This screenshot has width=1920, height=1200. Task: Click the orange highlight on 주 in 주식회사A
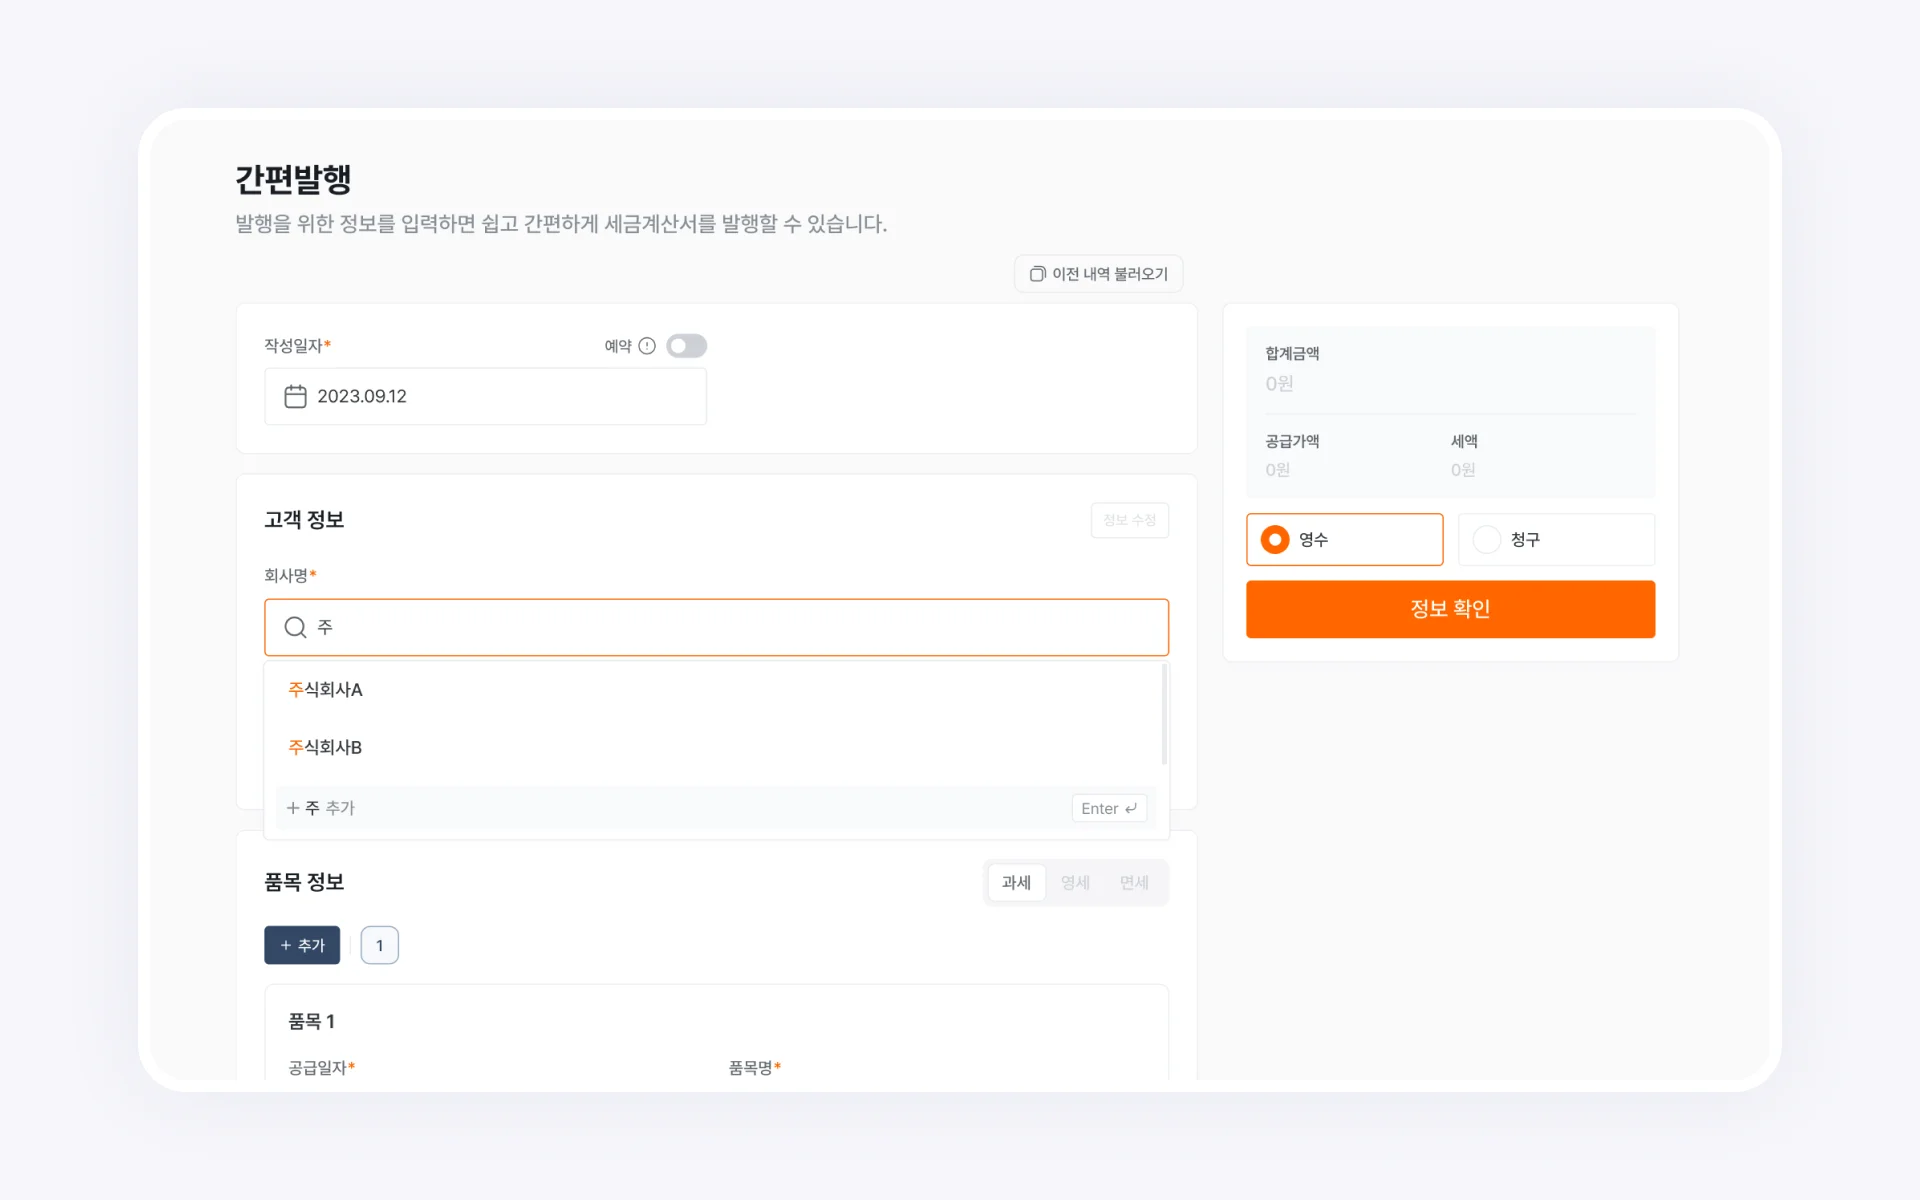pyautogui.click(x=294, y=689)
